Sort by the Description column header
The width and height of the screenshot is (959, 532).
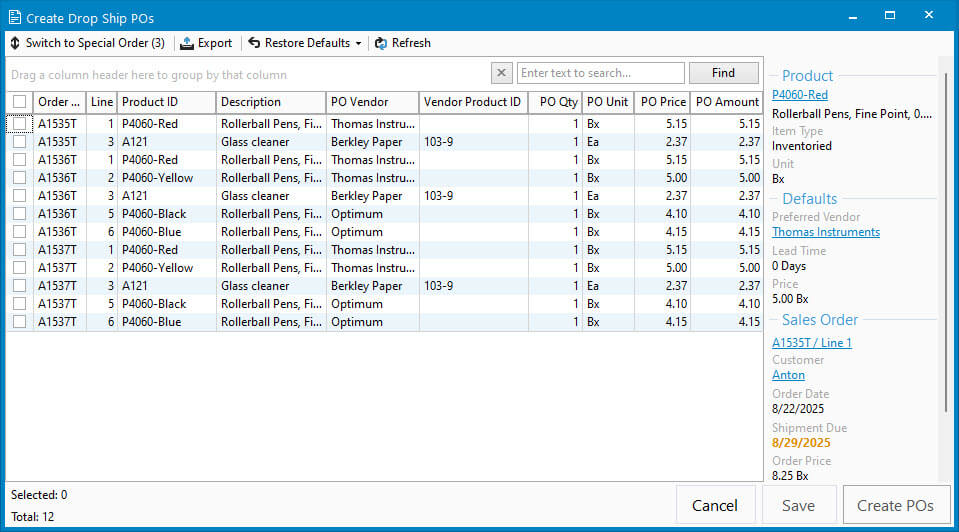pos(271,102)
